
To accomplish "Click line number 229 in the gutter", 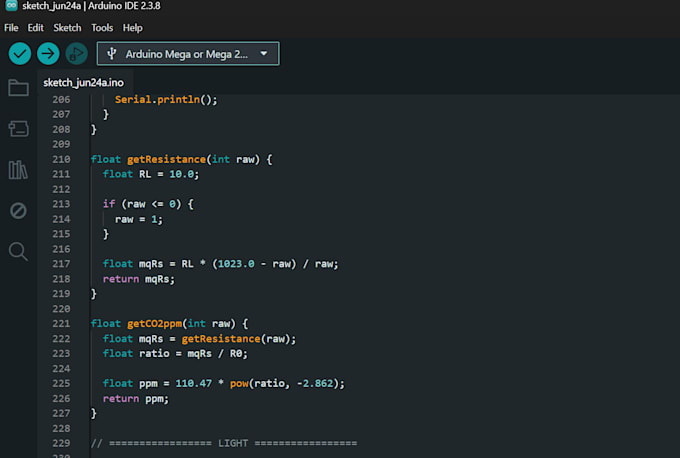I will pos(61,443).
